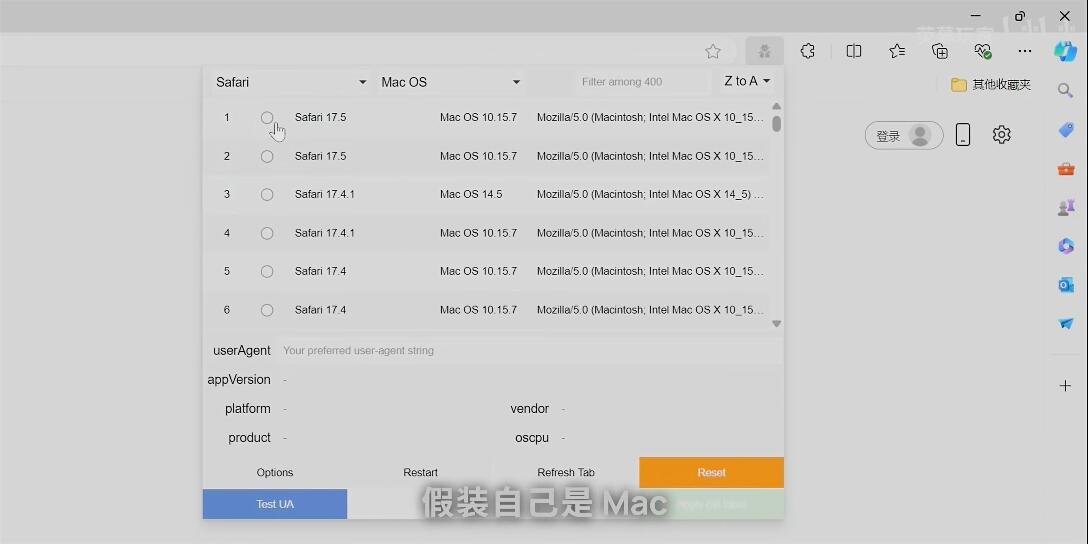Click the list scrollbar down arrow
The image size is (1088, 544).
tap(776, 323)
